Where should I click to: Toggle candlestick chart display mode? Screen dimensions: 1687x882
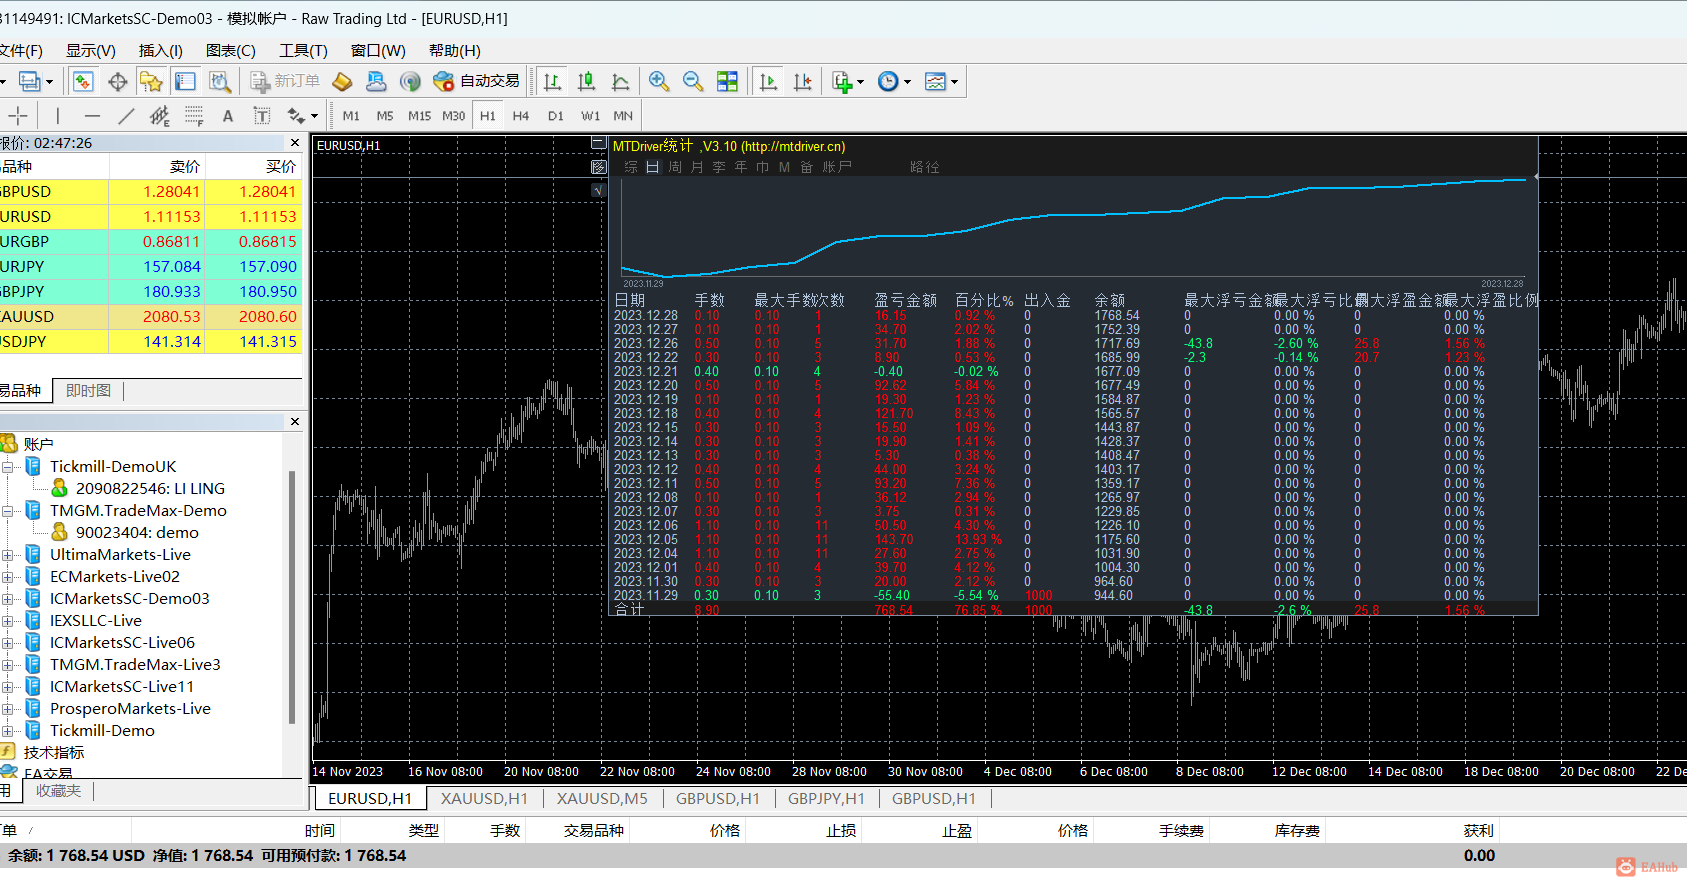[586, 82]
